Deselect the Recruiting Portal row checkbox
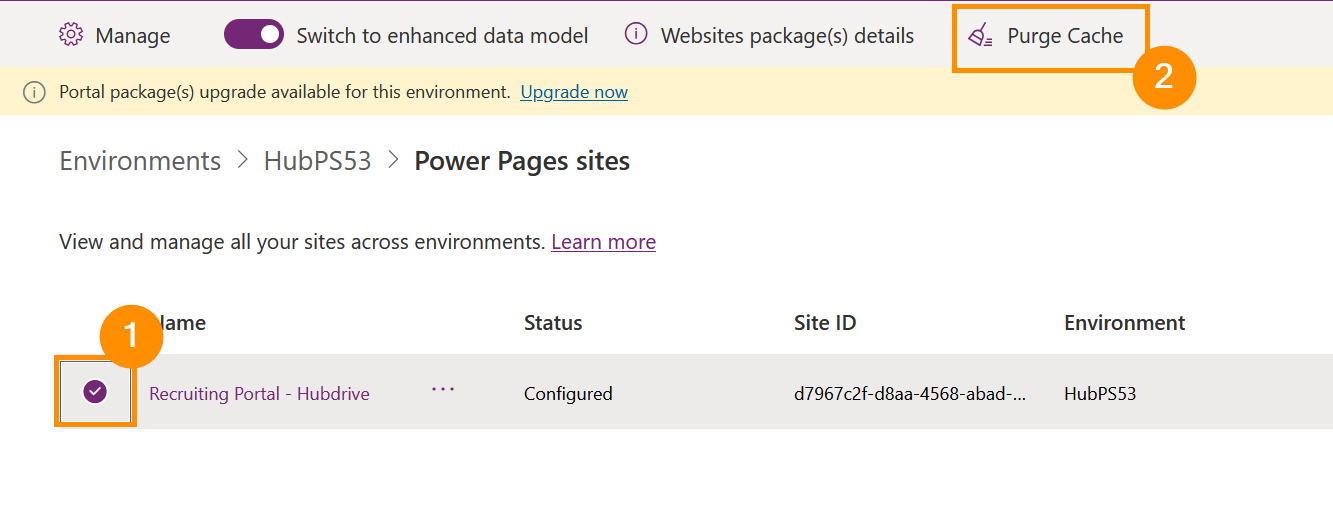Screen dimensions: 1333x508 click(x=95, y=392)
